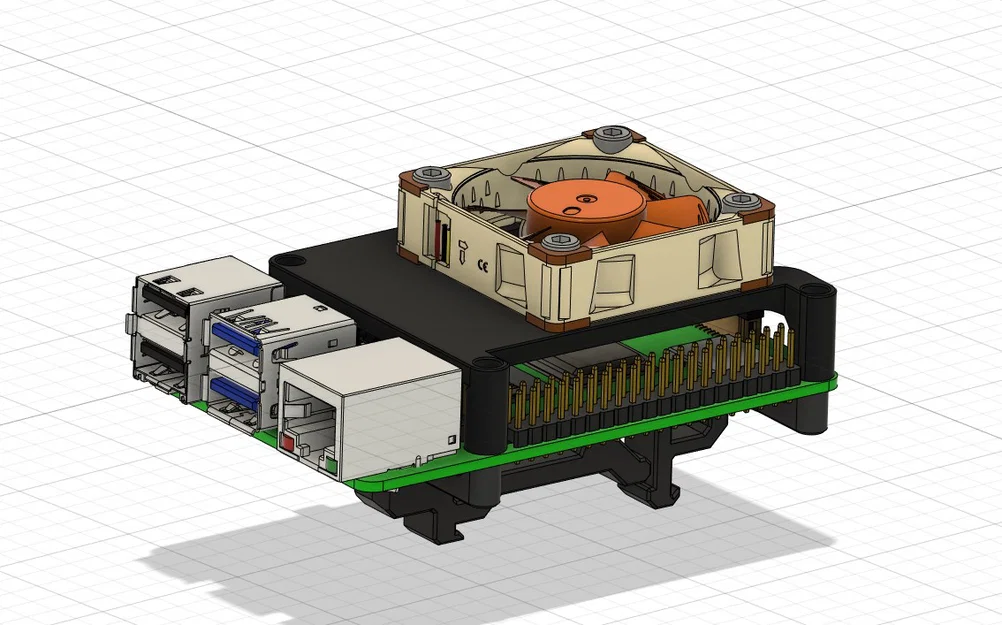Click the CE marking on the fan frame

coord(482,266)
